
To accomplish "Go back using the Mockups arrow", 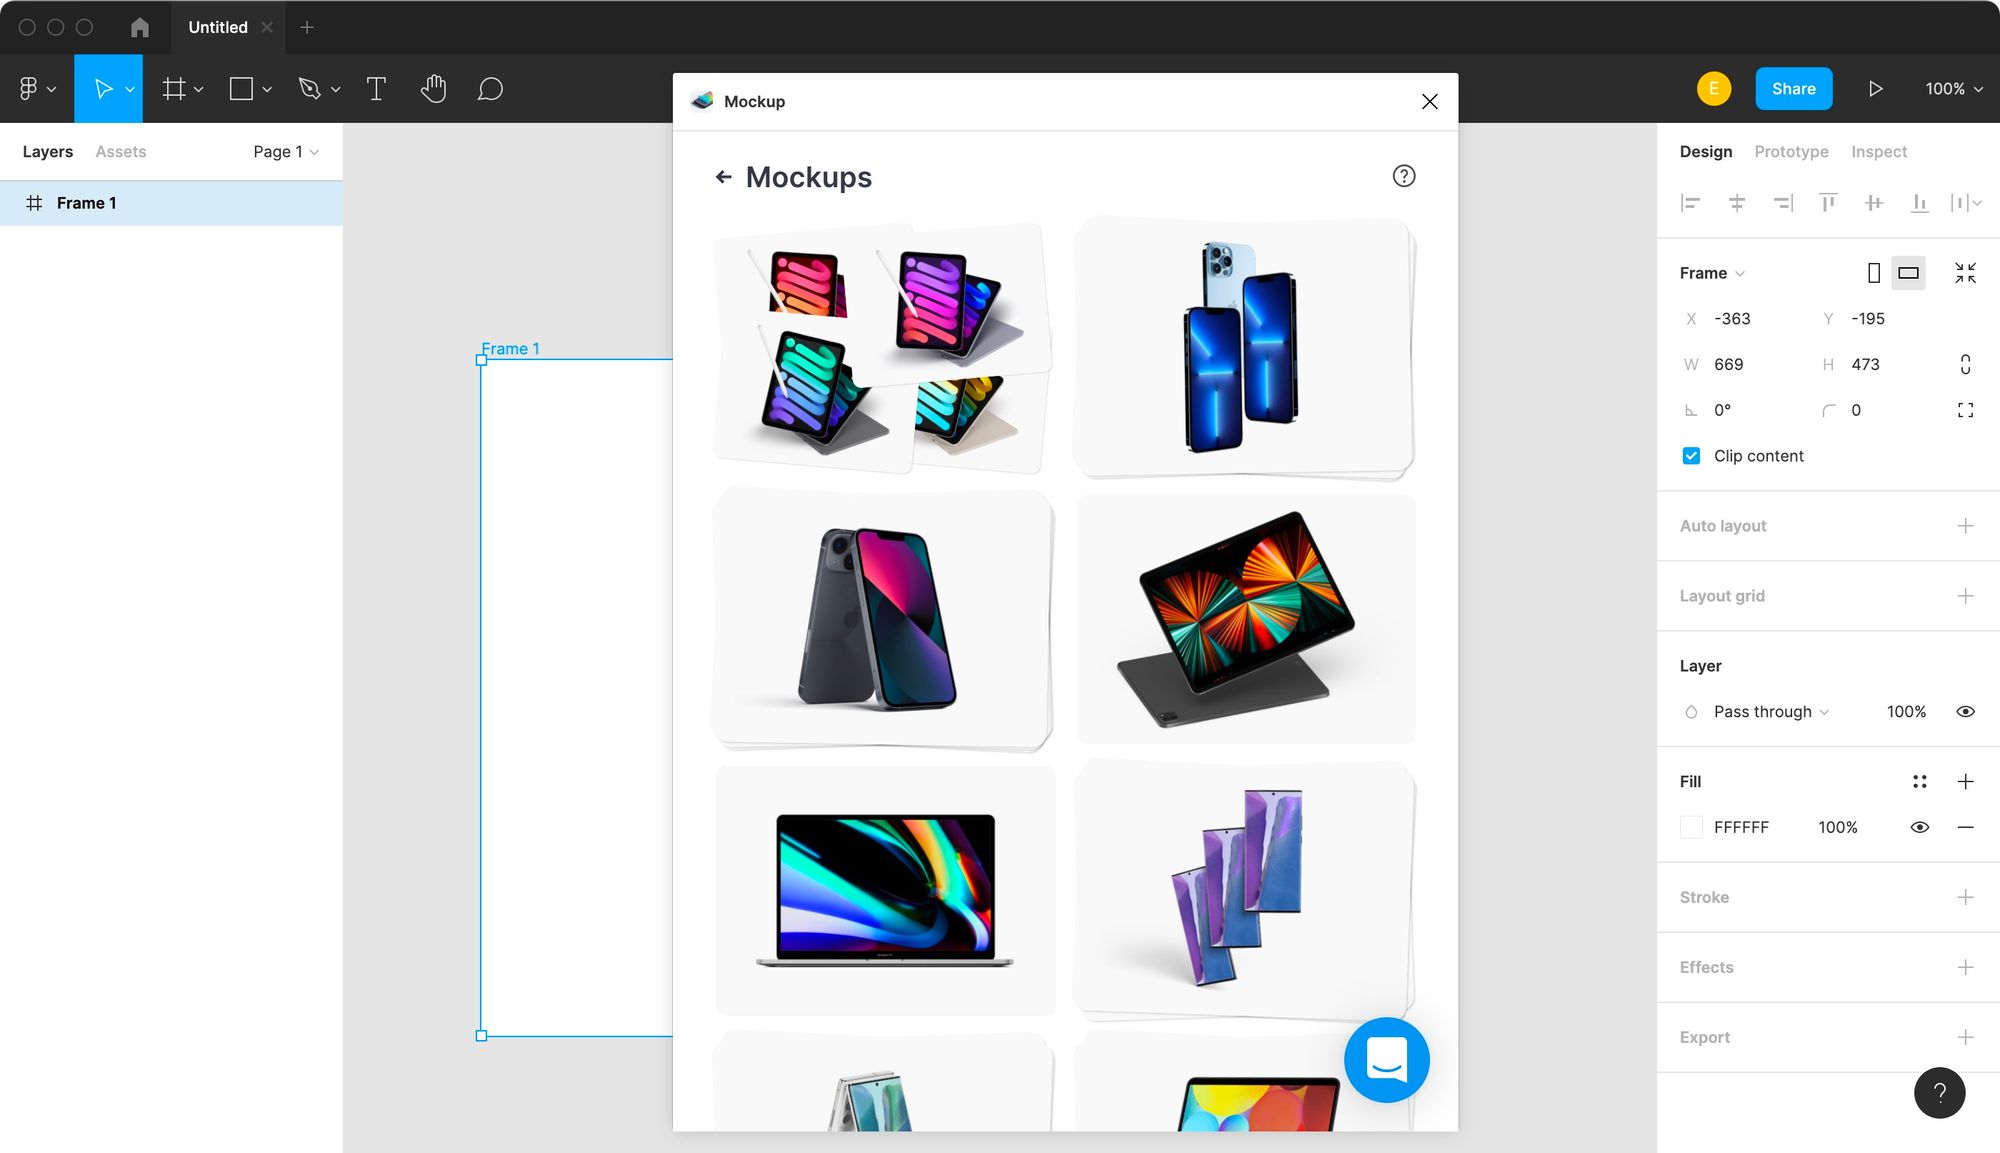I will tap(724, 177).
